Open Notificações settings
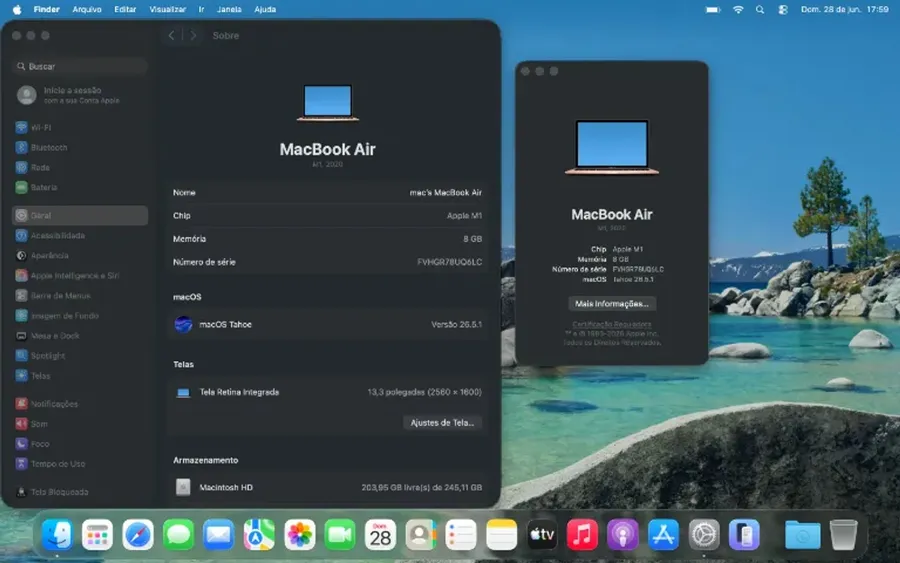900x563 pixels. (x=80, y=404)
